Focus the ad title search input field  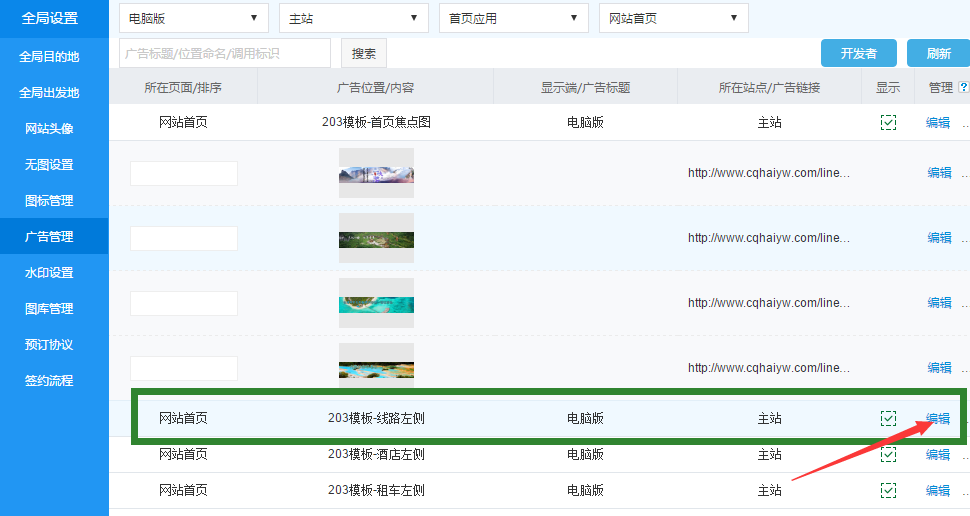[225, 54]
